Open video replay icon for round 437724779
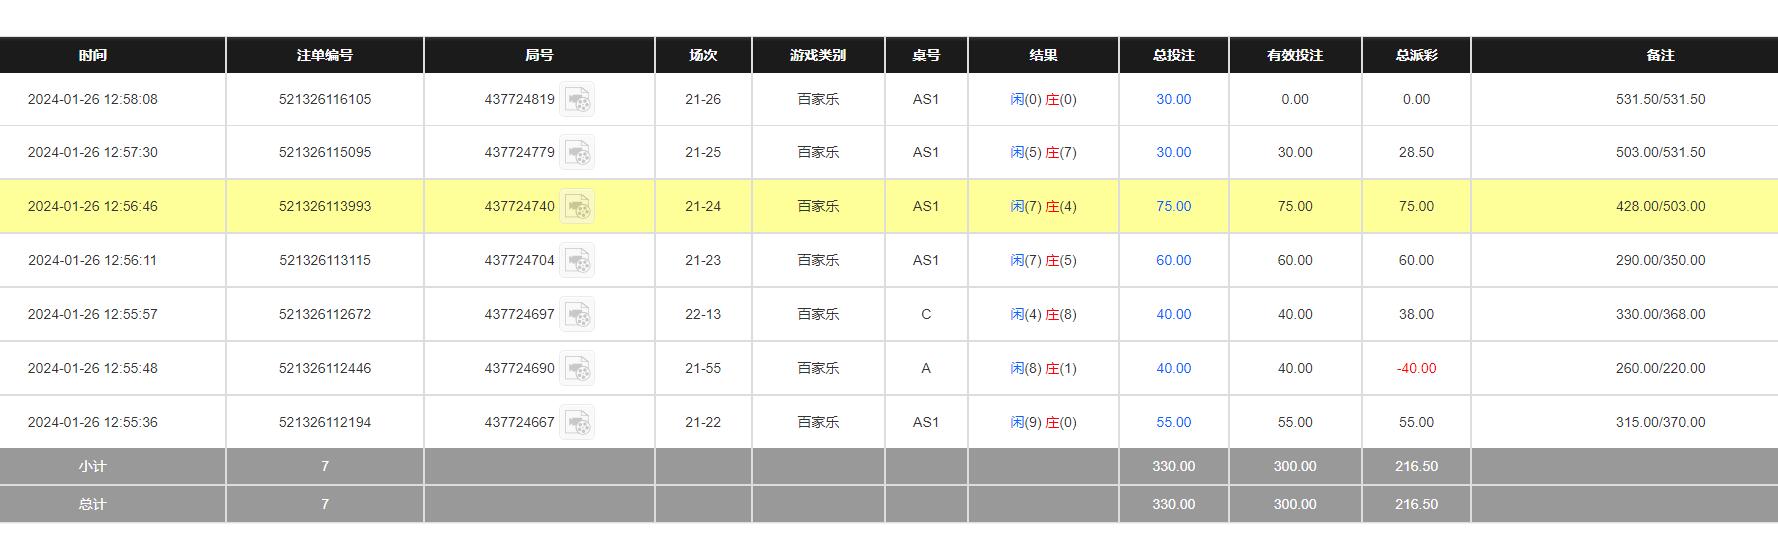1778x554 pixels. (577, 153)
